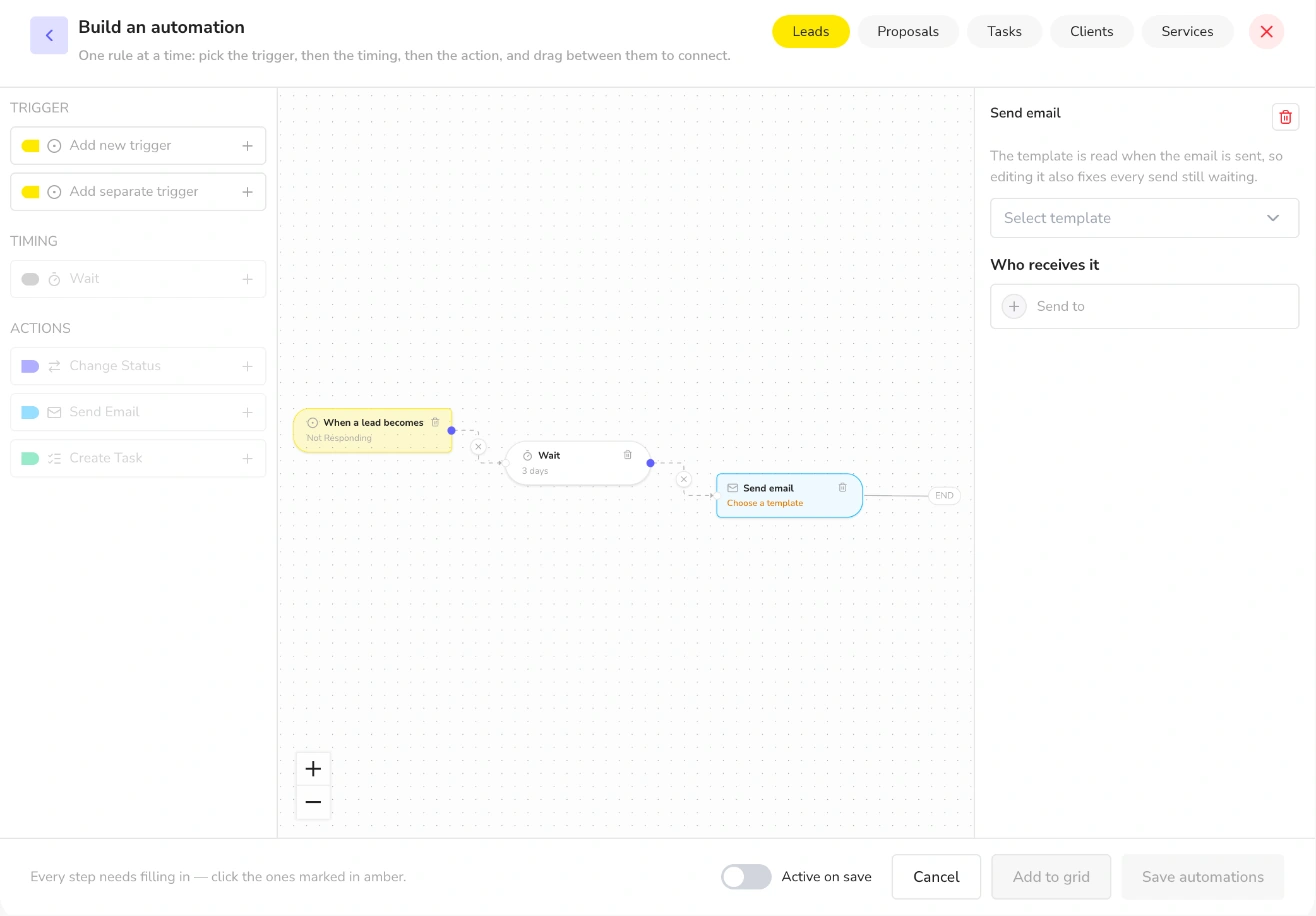Click plus icon on Wait timing row
This screenshot has width=1316, height=916.
247,279
